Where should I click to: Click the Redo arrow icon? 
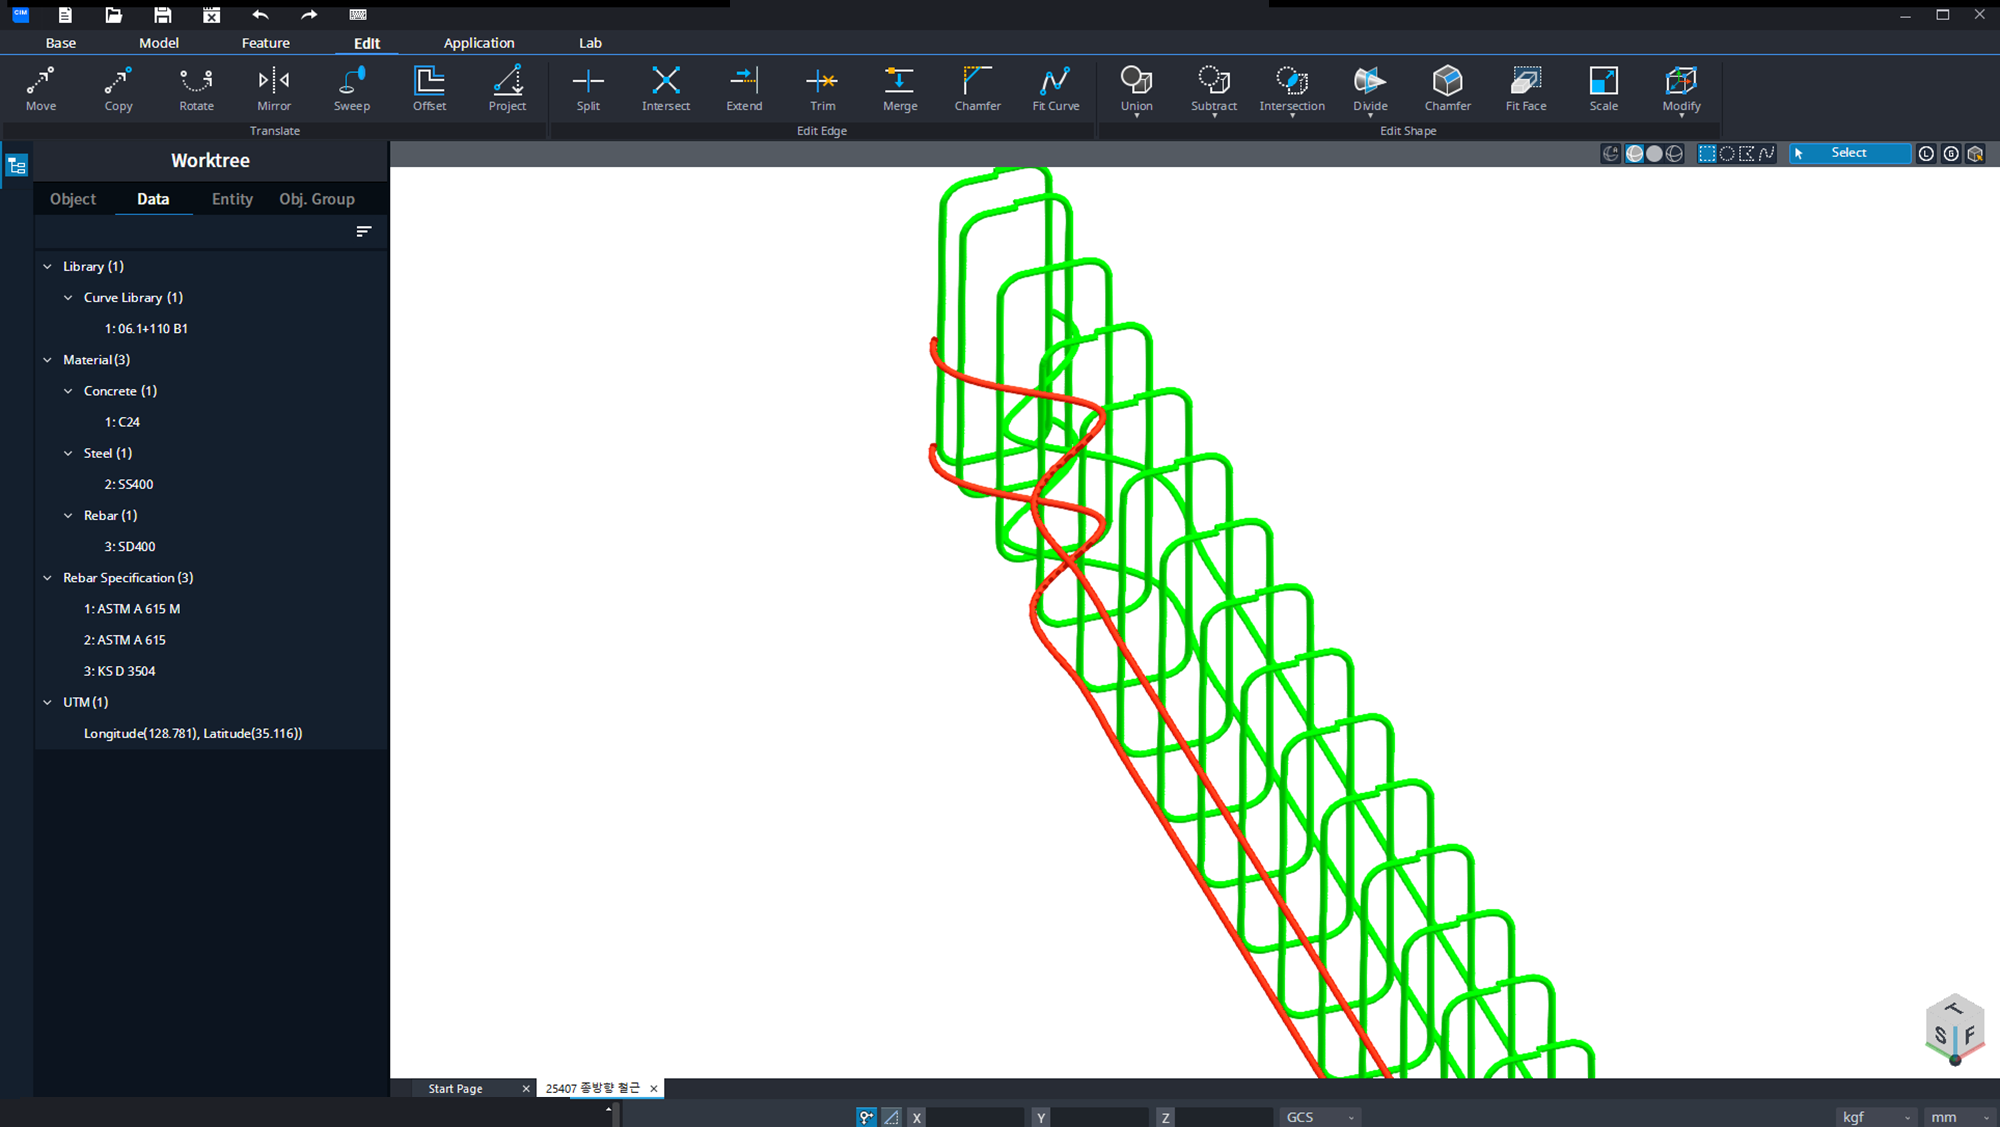[x=309, y=15]
